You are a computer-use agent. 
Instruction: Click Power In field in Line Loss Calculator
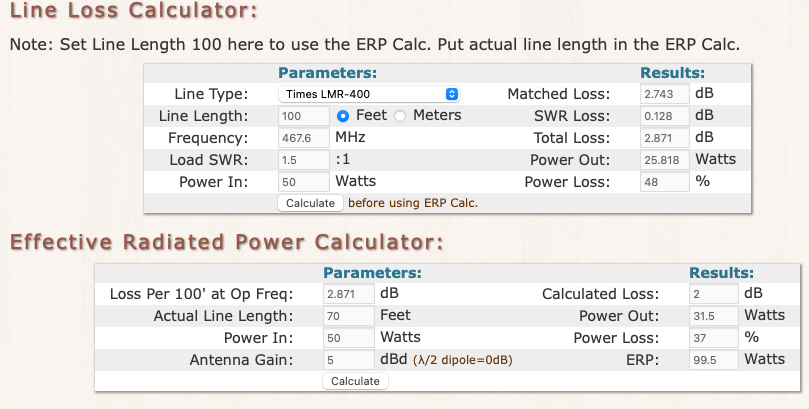[303, 182]
